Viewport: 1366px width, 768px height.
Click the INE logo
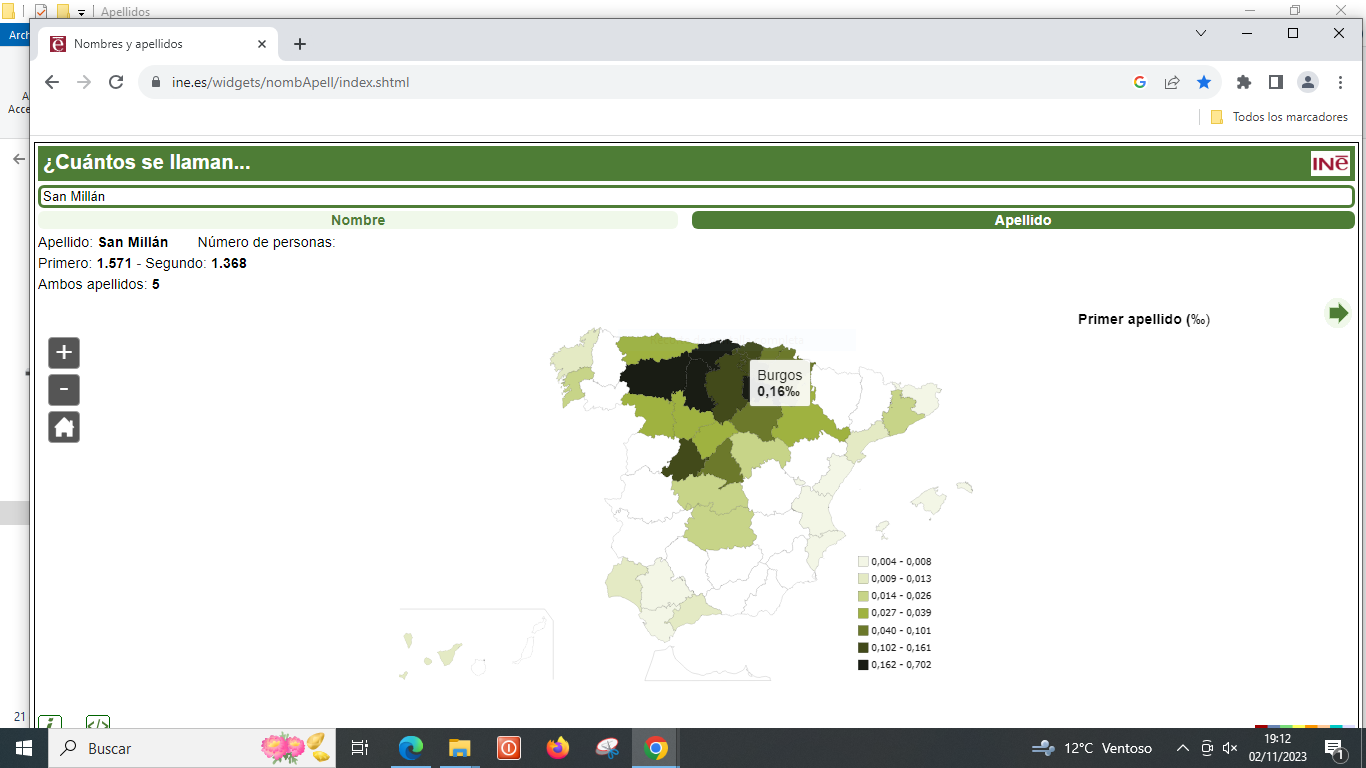(x=1330, y=164)
